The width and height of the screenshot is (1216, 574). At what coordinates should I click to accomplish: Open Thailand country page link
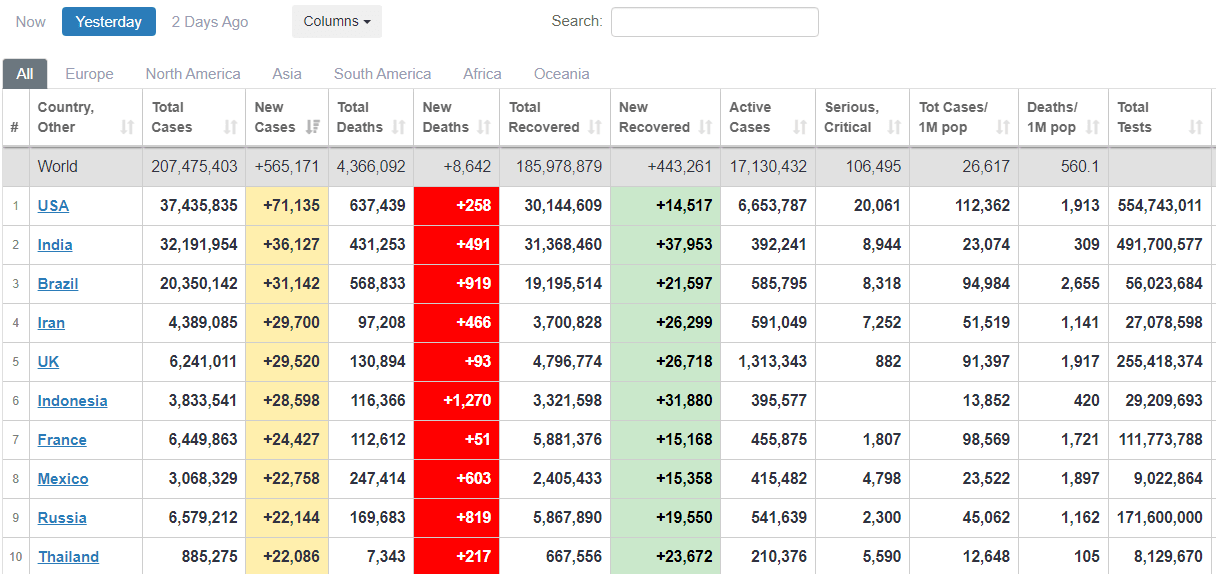point(68,557)
